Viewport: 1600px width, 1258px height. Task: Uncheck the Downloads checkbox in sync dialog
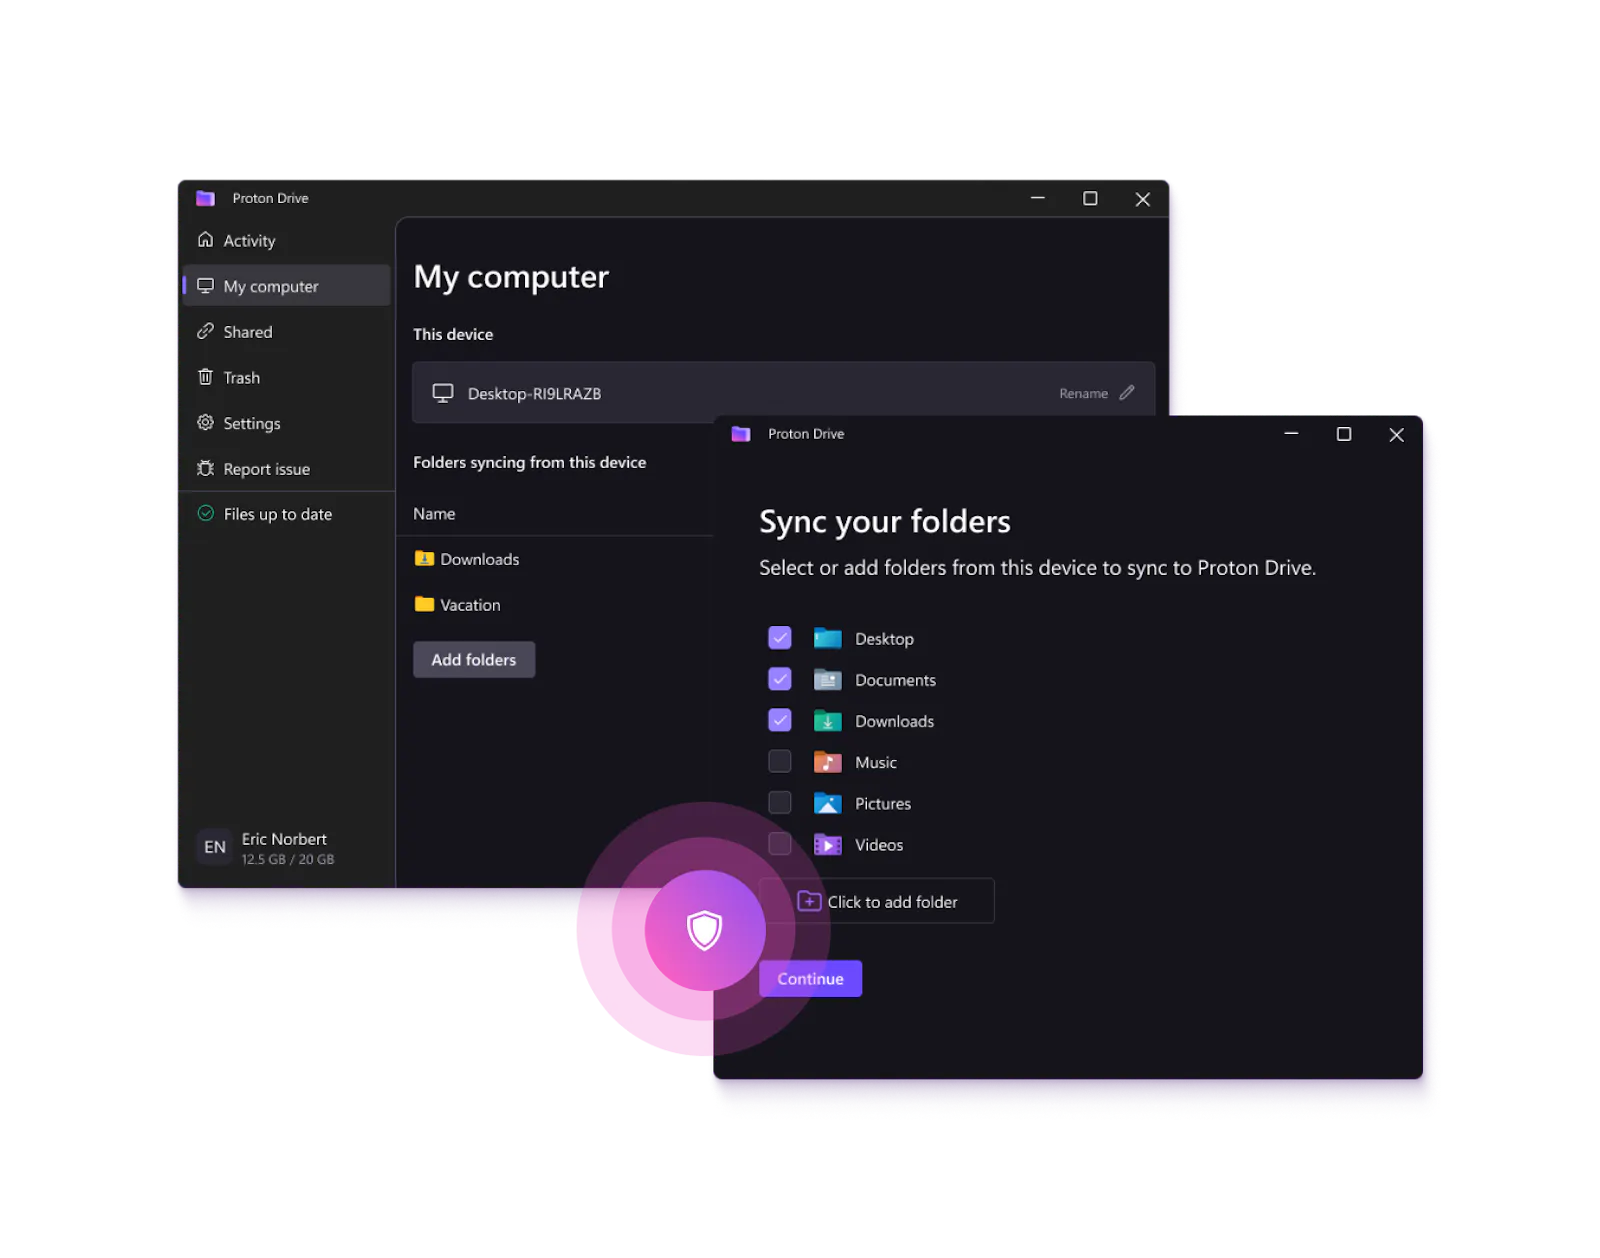[780, 720]
